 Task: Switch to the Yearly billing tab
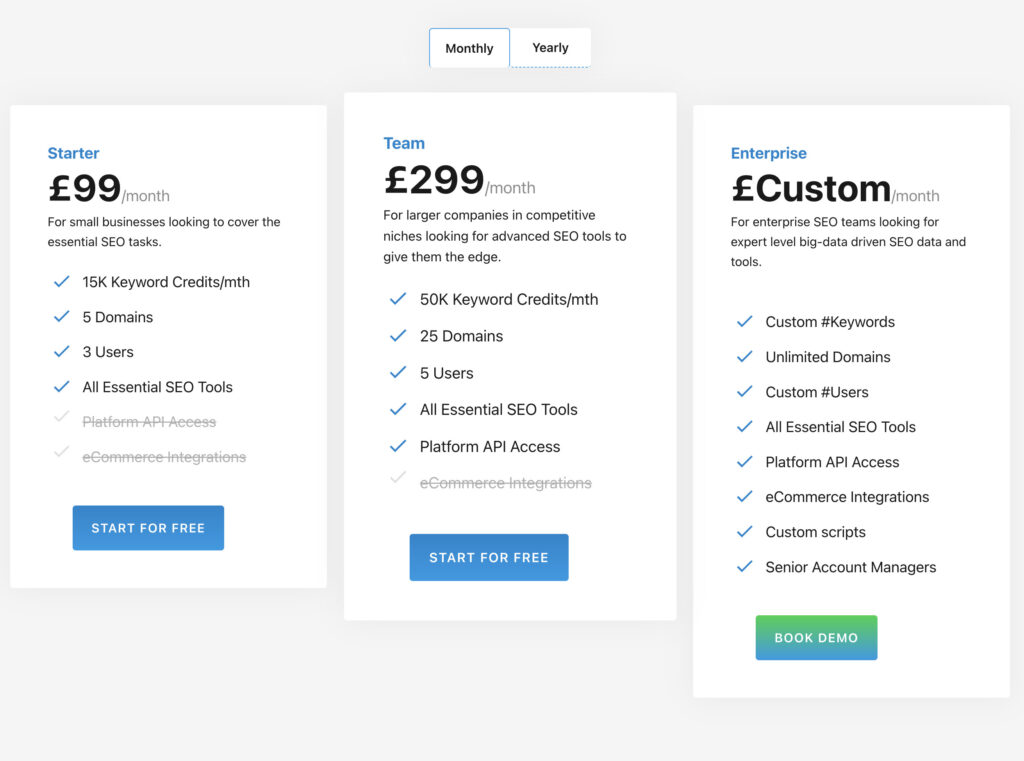(550, 47)
